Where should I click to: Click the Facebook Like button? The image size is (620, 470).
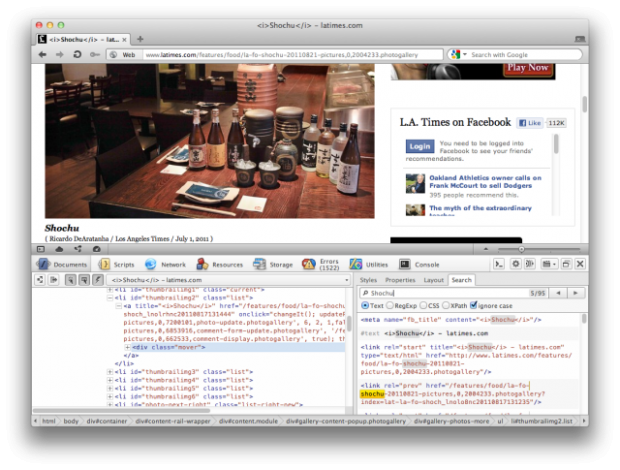pyautogui.click(x=530, y=123)
